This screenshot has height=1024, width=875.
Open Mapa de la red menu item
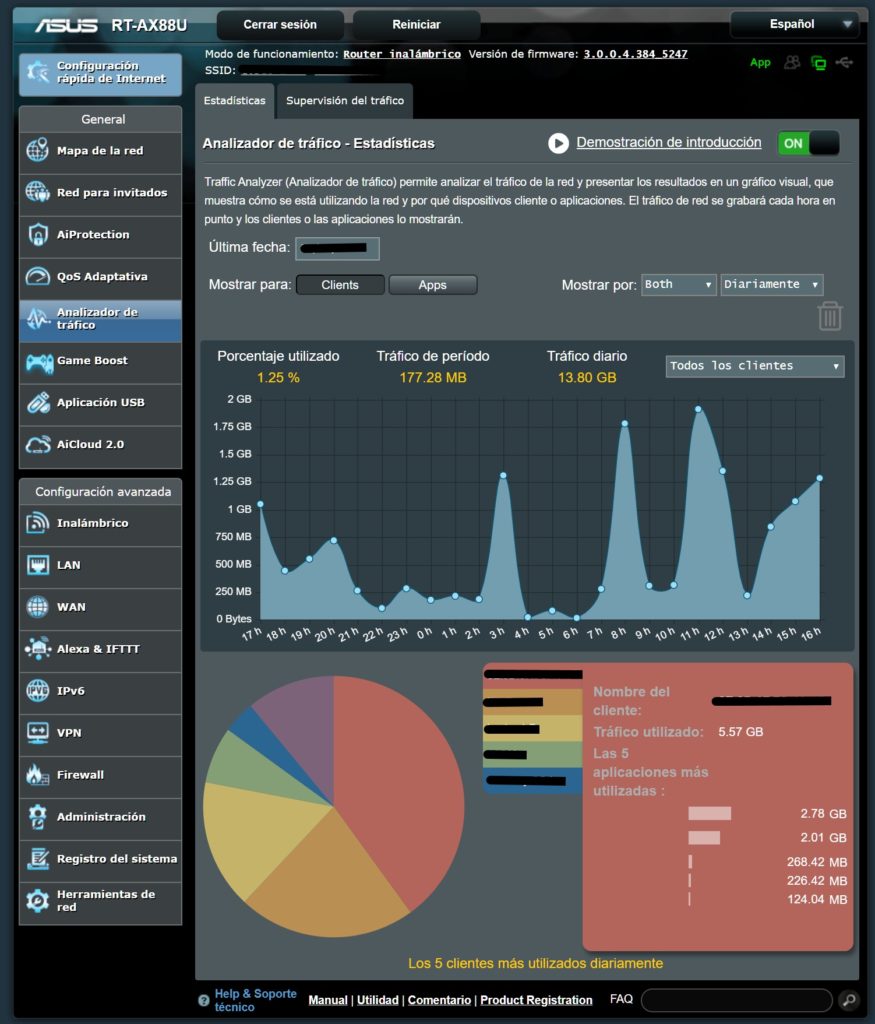tap(100, 151)
